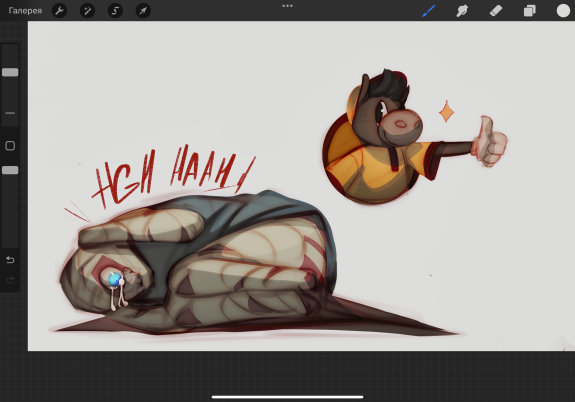Viewport: 575px width, 402px height.
Task: Select the Brush tool
Action: click(x=429, y=11)
